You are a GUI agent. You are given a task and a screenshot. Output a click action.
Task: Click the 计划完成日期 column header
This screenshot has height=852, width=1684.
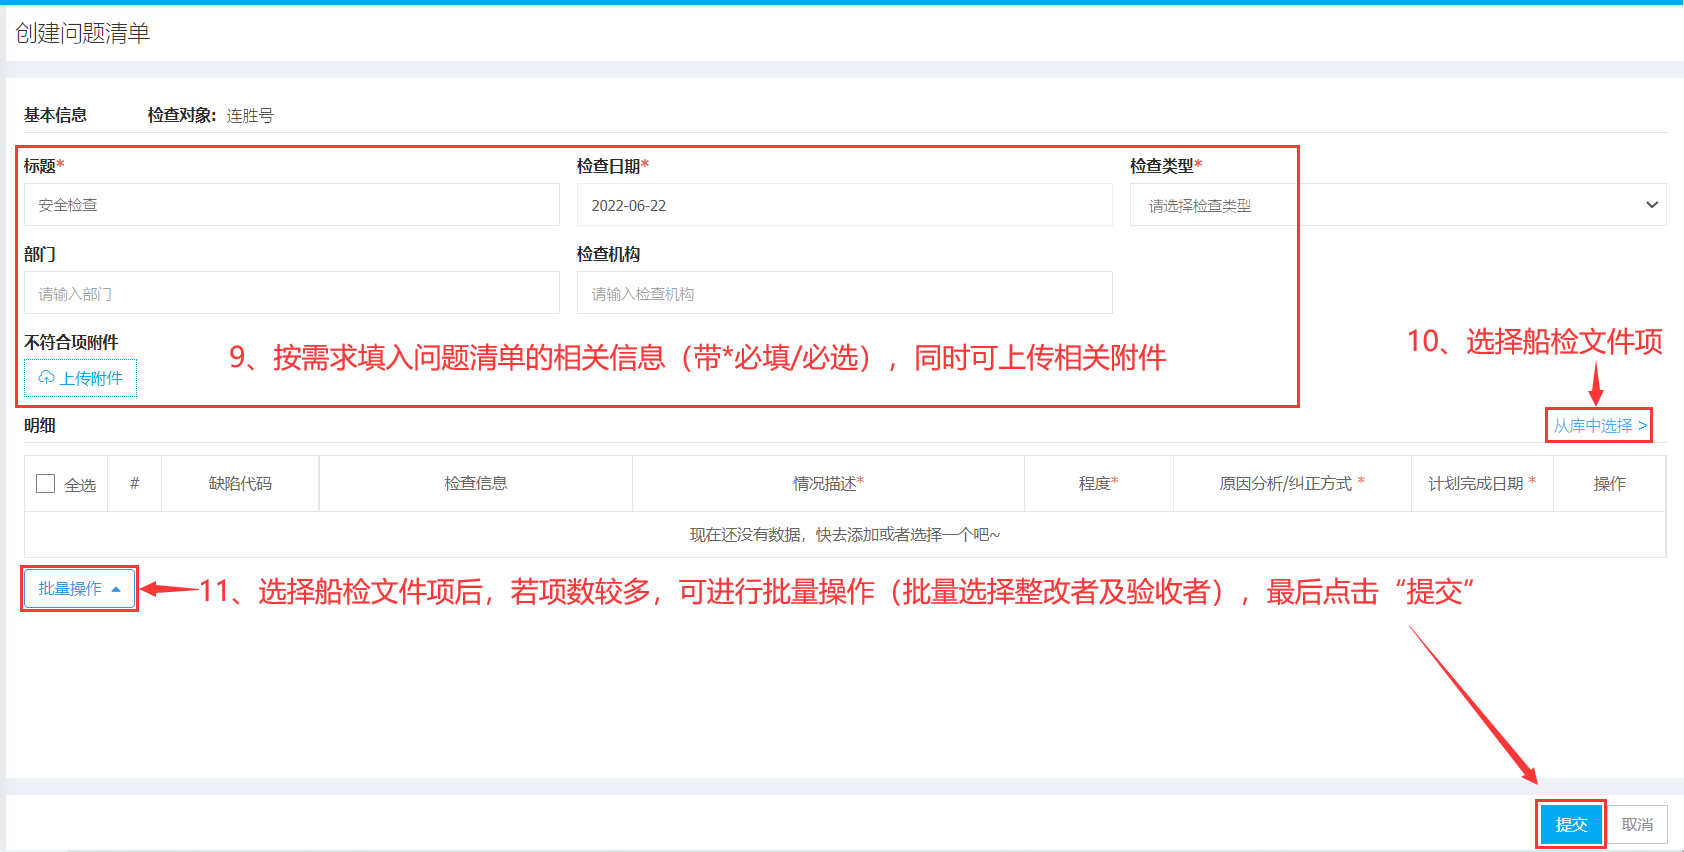click(x=1482, y=484)
